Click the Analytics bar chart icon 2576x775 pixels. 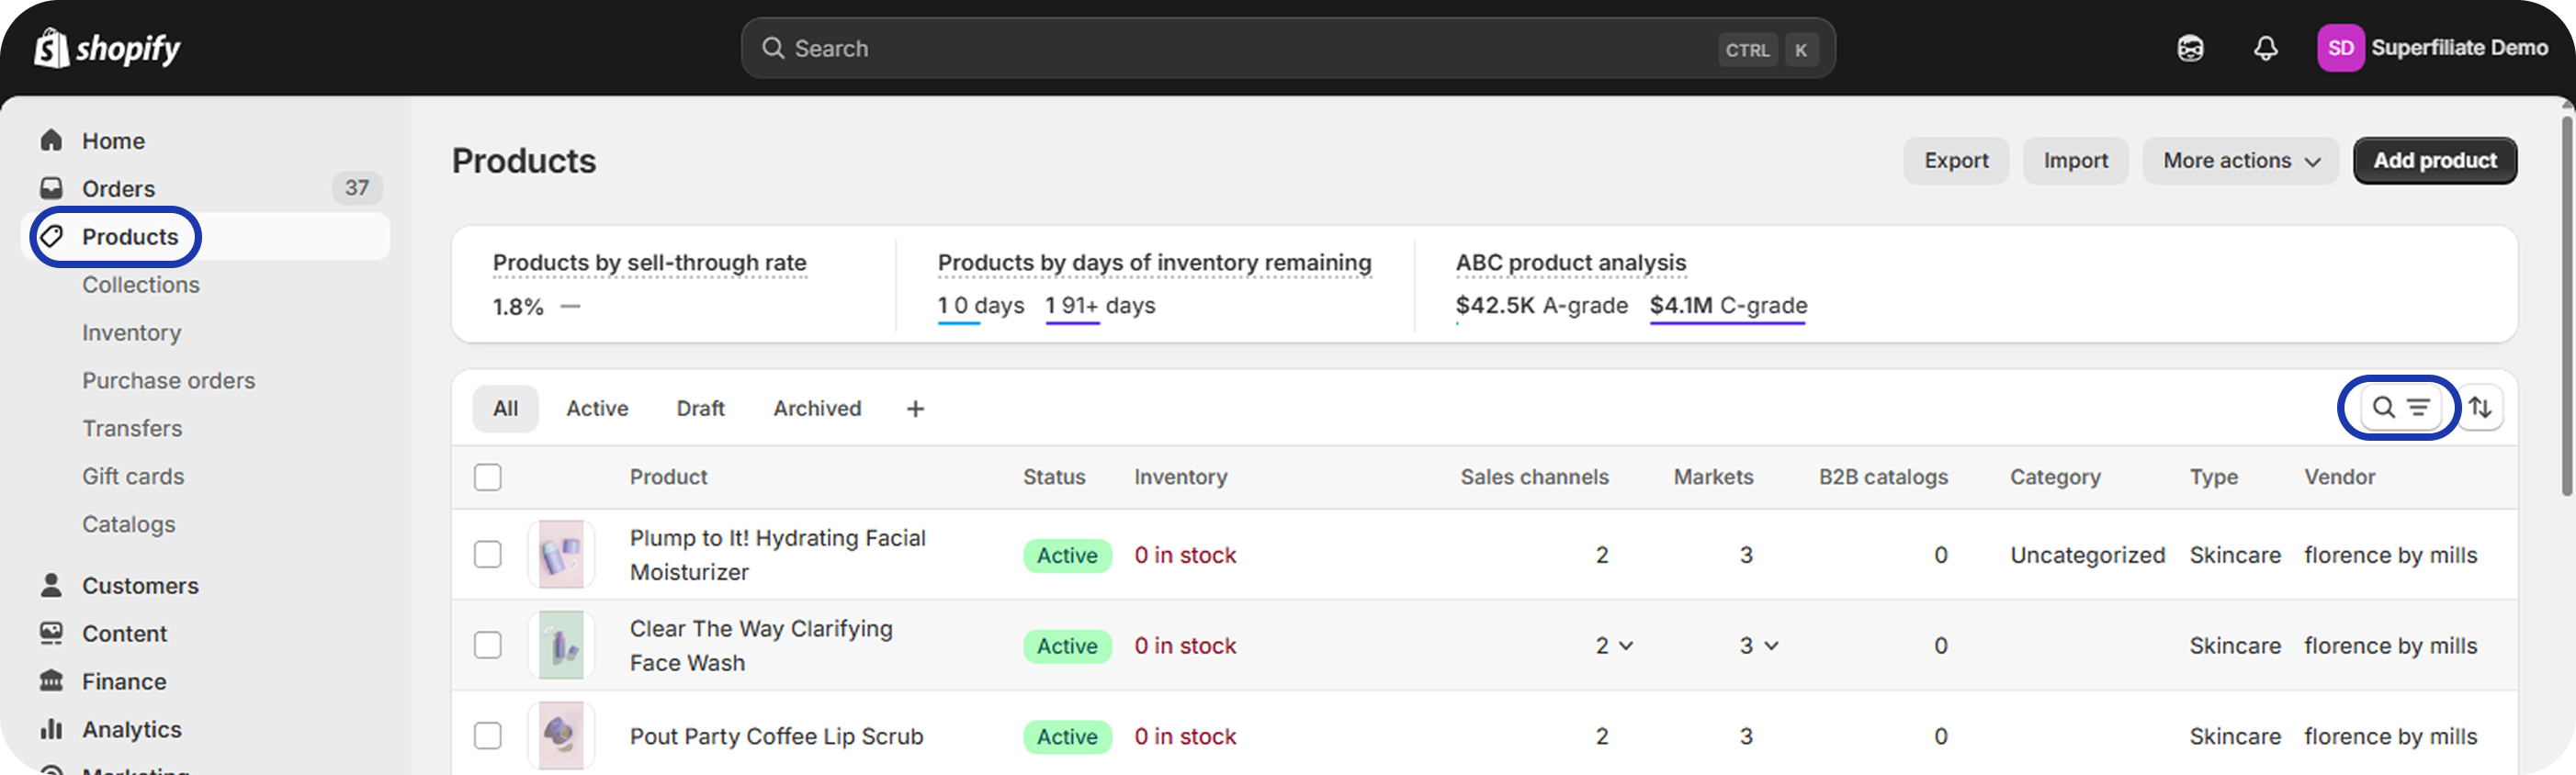point(51,729)
